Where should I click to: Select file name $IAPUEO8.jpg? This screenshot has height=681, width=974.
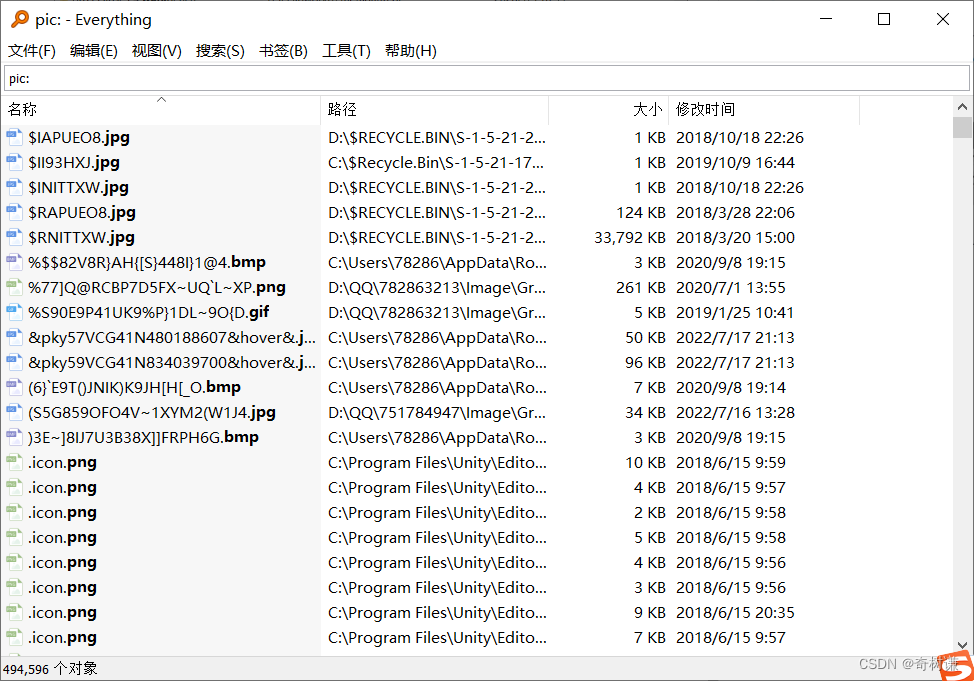point(79,137)
